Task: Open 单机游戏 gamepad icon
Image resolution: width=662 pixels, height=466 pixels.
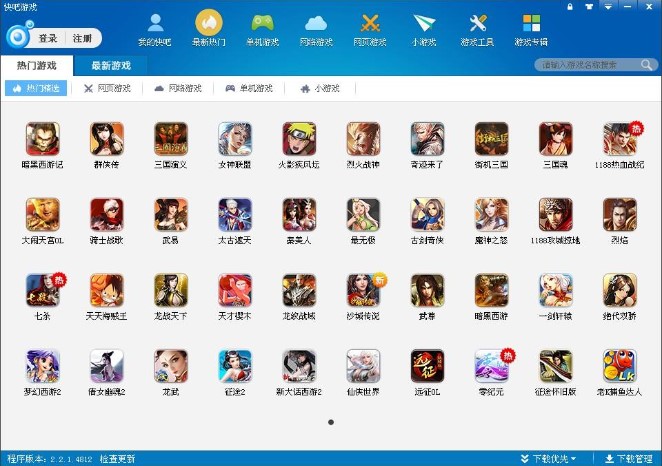Action: click(263, 24)
